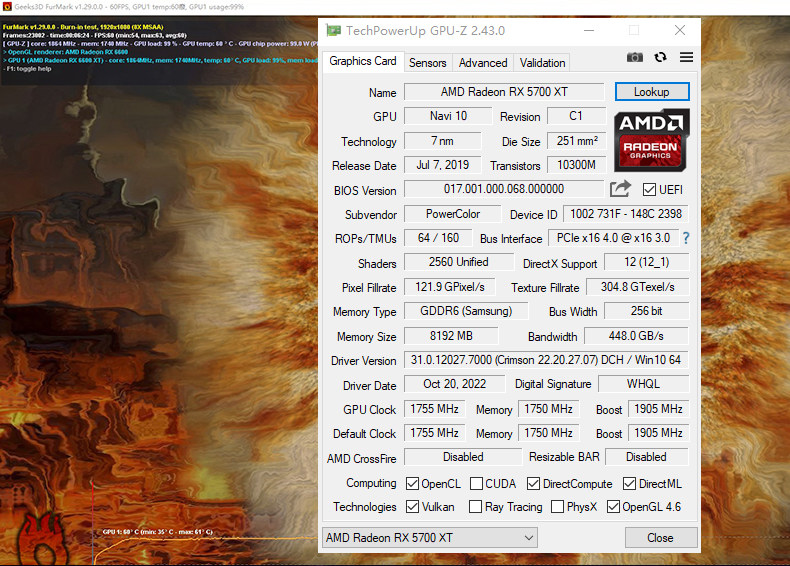Click the Subvendor field PowerColor

click(x=453, y=214)
